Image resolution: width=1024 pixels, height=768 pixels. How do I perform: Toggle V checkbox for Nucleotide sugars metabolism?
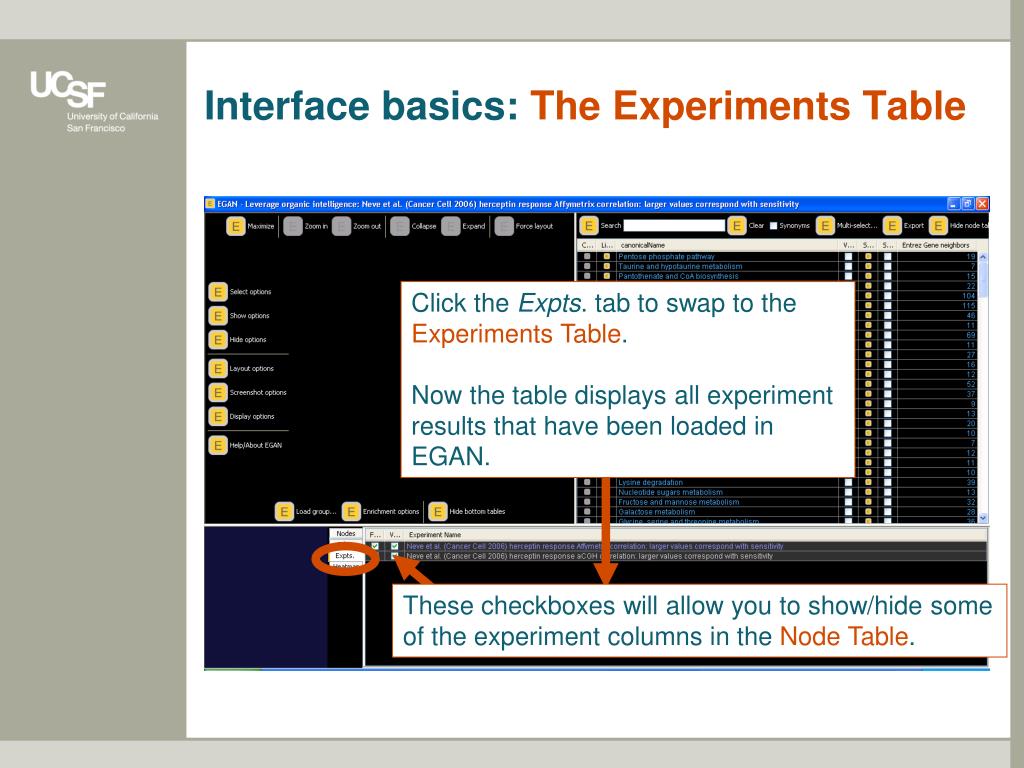(848, 492)
